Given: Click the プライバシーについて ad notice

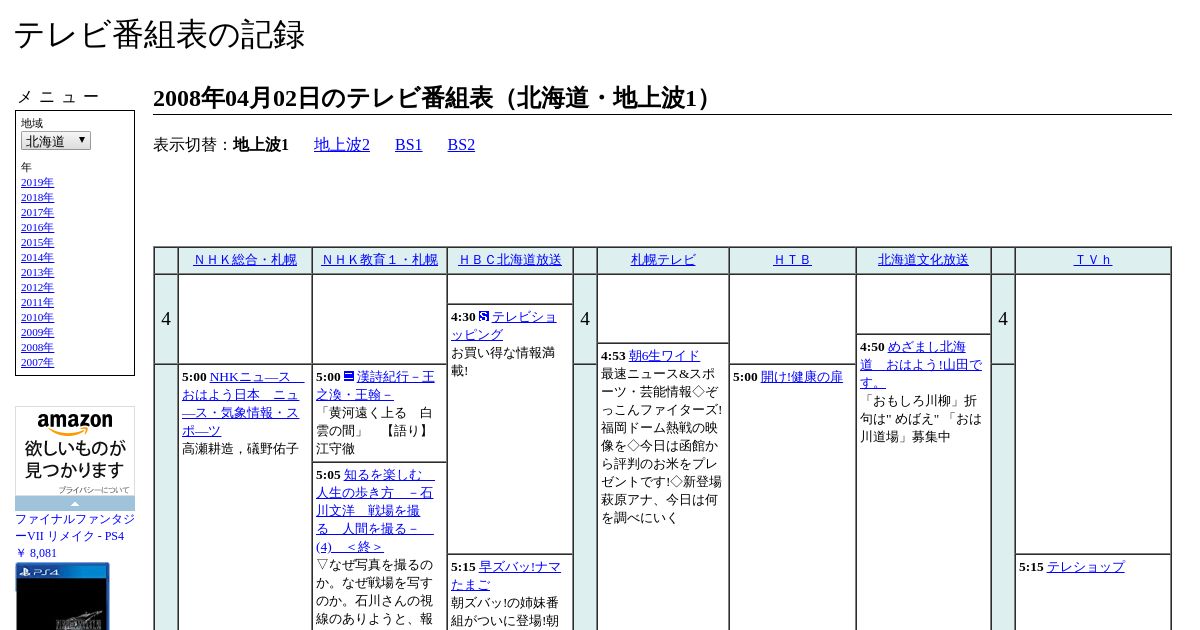Looking at the screenshot, I should [93, 490].
